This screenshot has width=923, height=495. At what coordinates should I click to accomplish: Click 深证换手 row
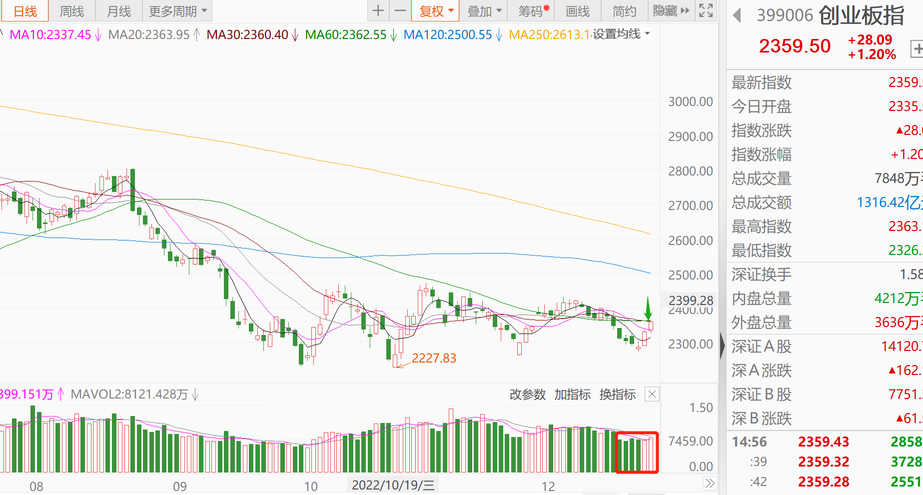[826, 275]
